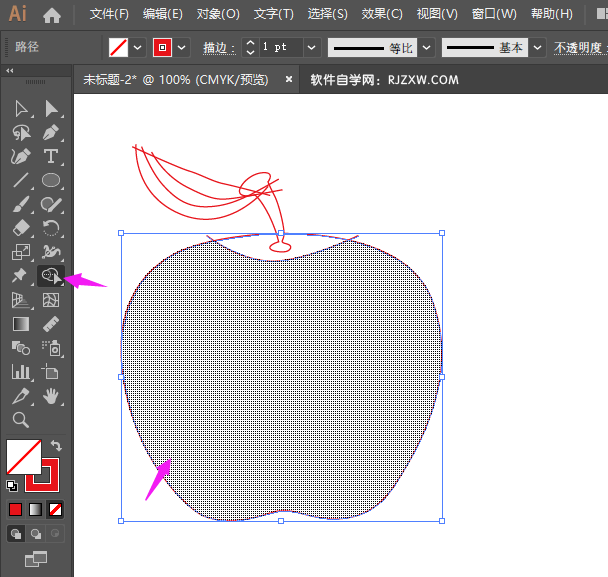Open the 效果(C) menu

pos(382,15)
